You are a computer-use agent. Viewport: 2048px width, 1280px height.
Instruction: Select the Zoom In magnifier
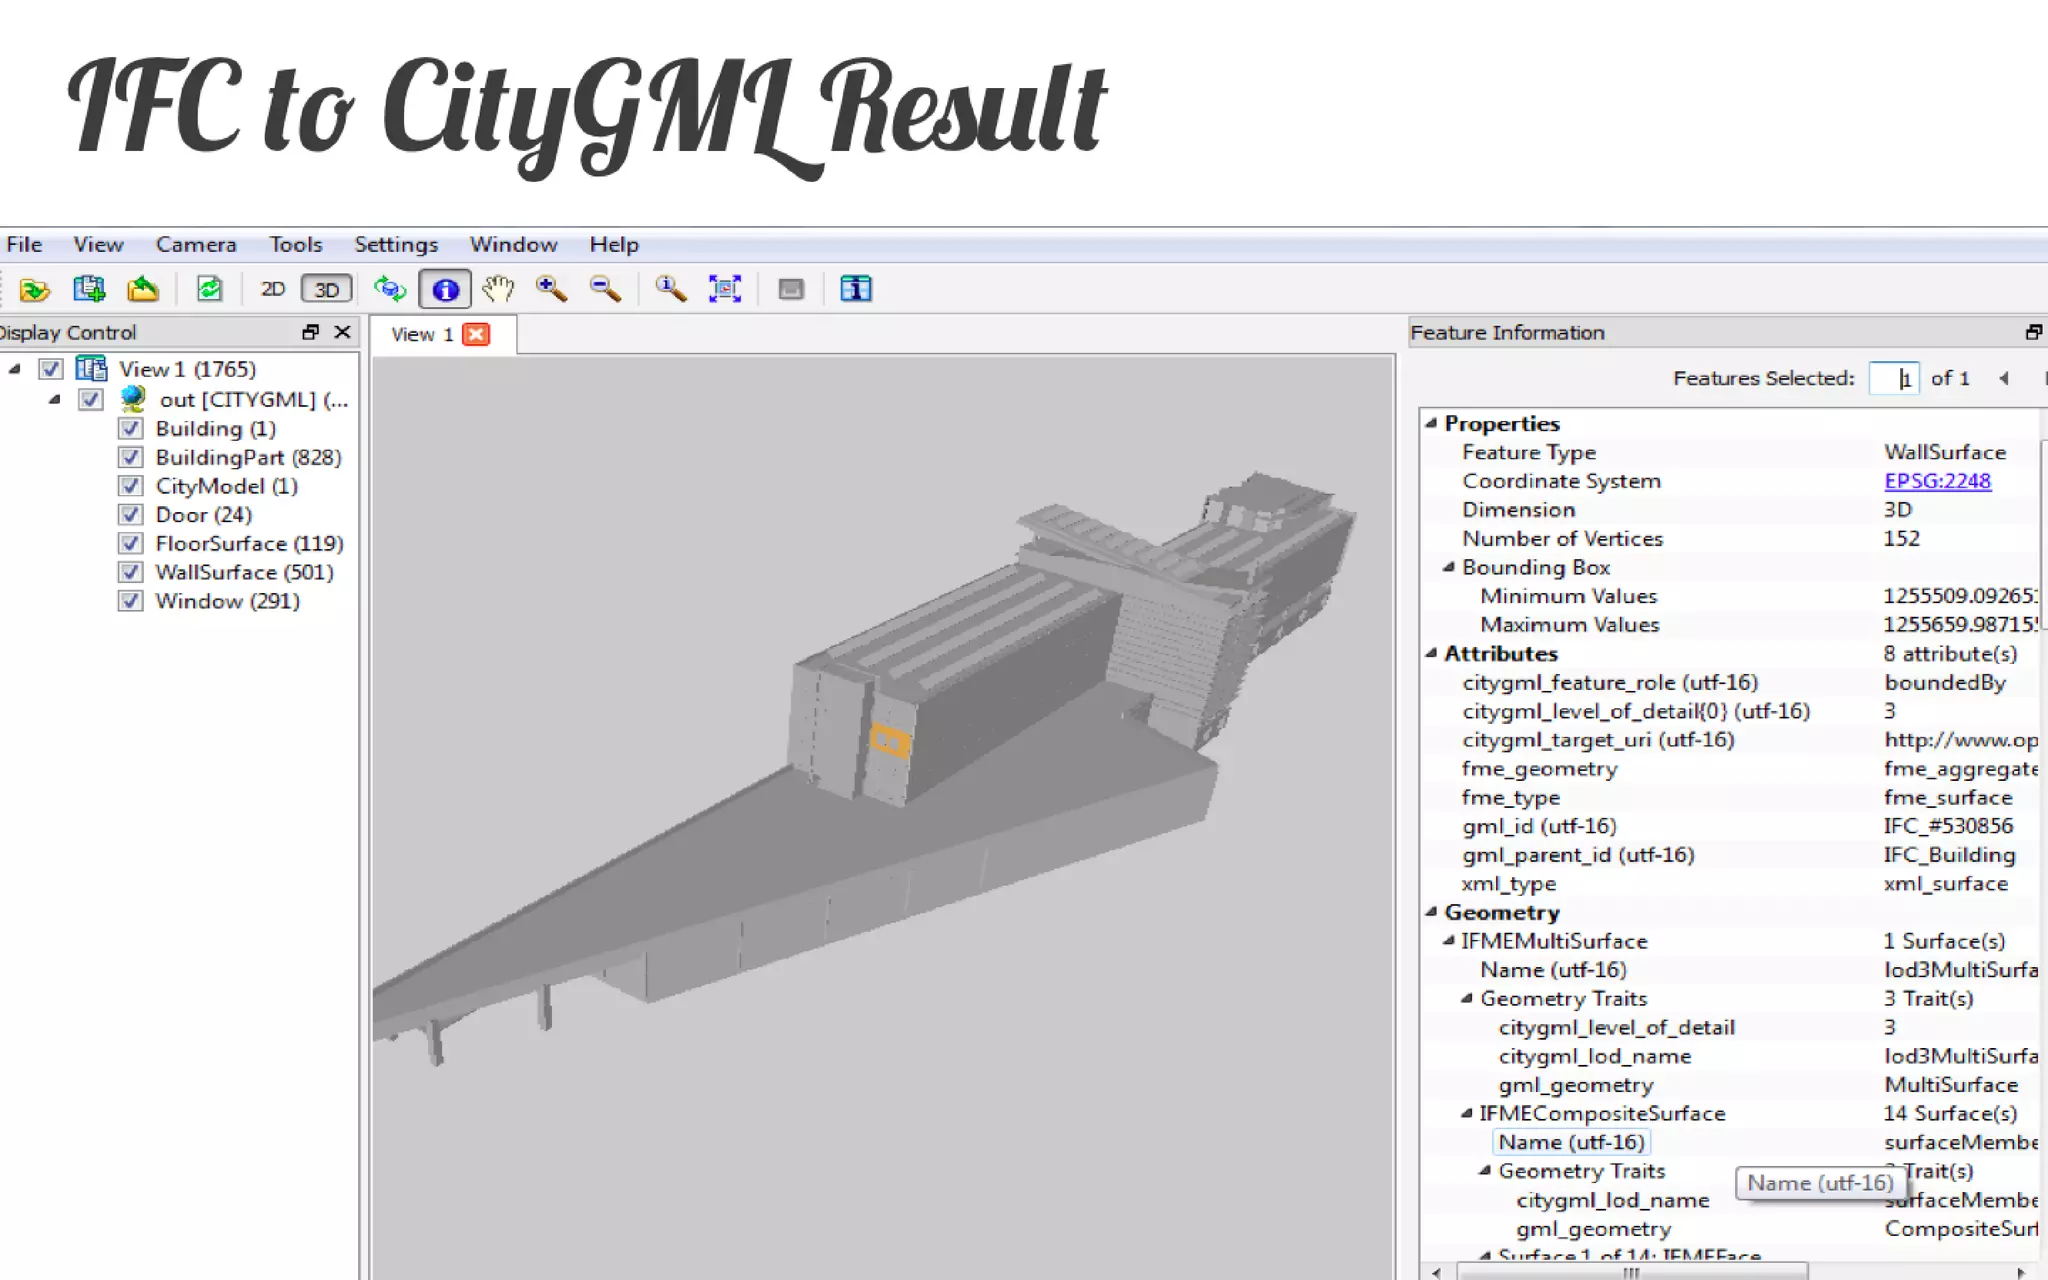[x=551, y=290]
